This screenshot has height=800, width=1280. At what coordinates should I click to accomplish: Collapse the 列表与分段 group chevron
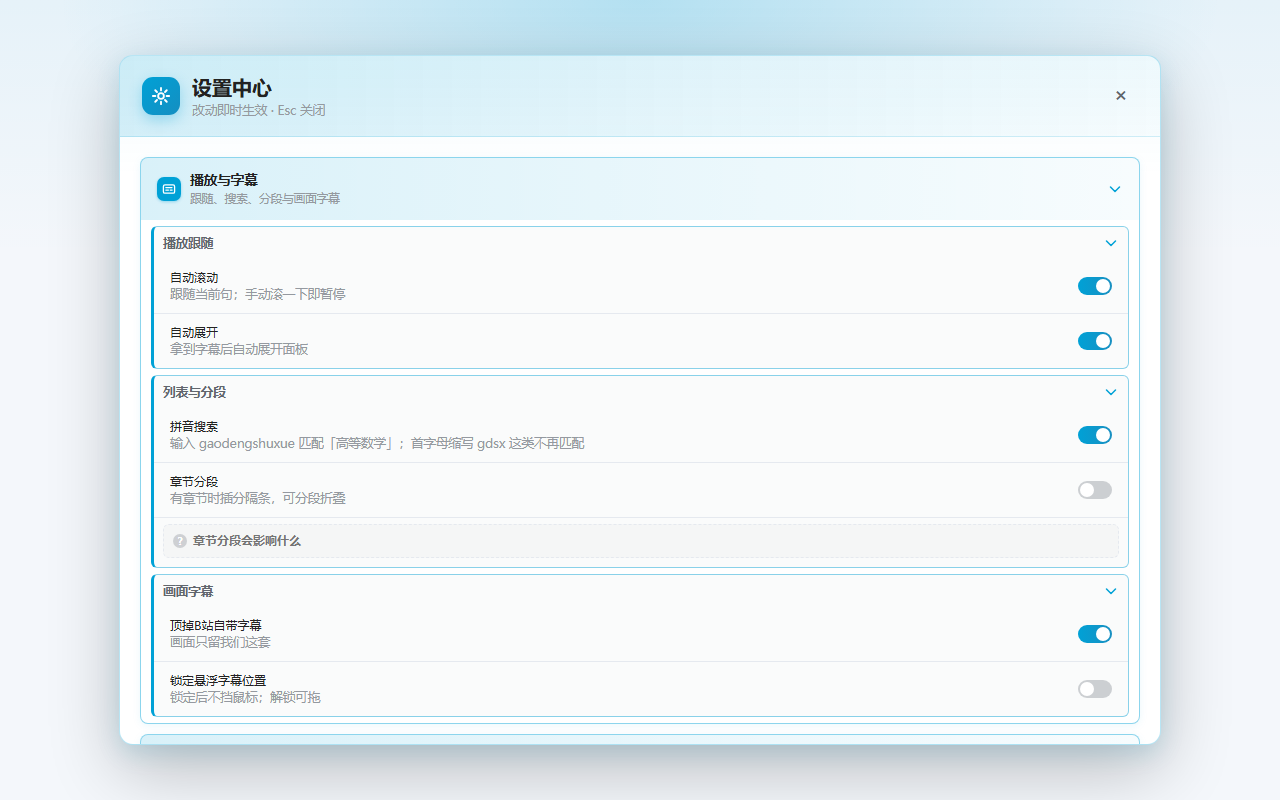[1111, 392]
